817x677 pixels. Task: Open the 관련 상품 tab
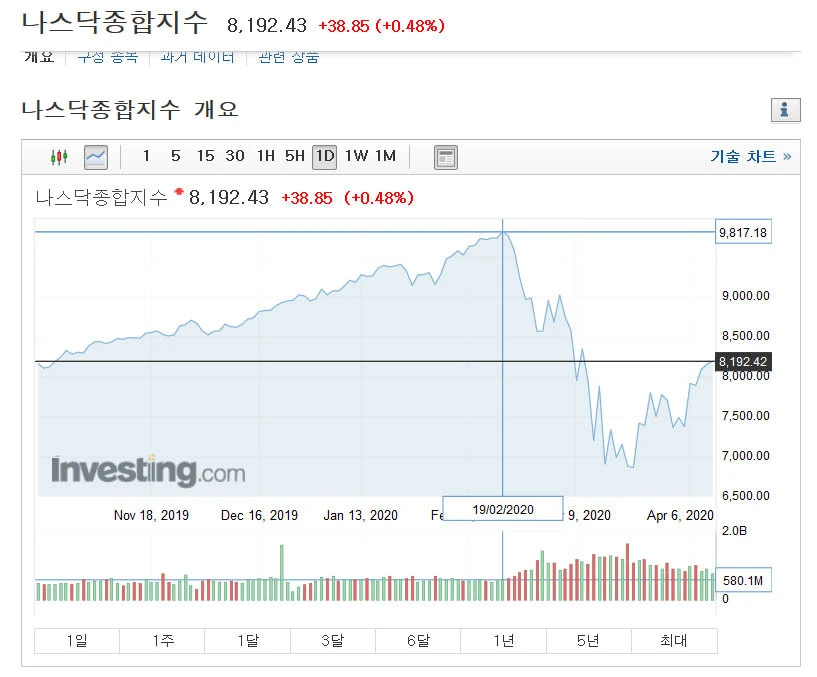[289, 57]
